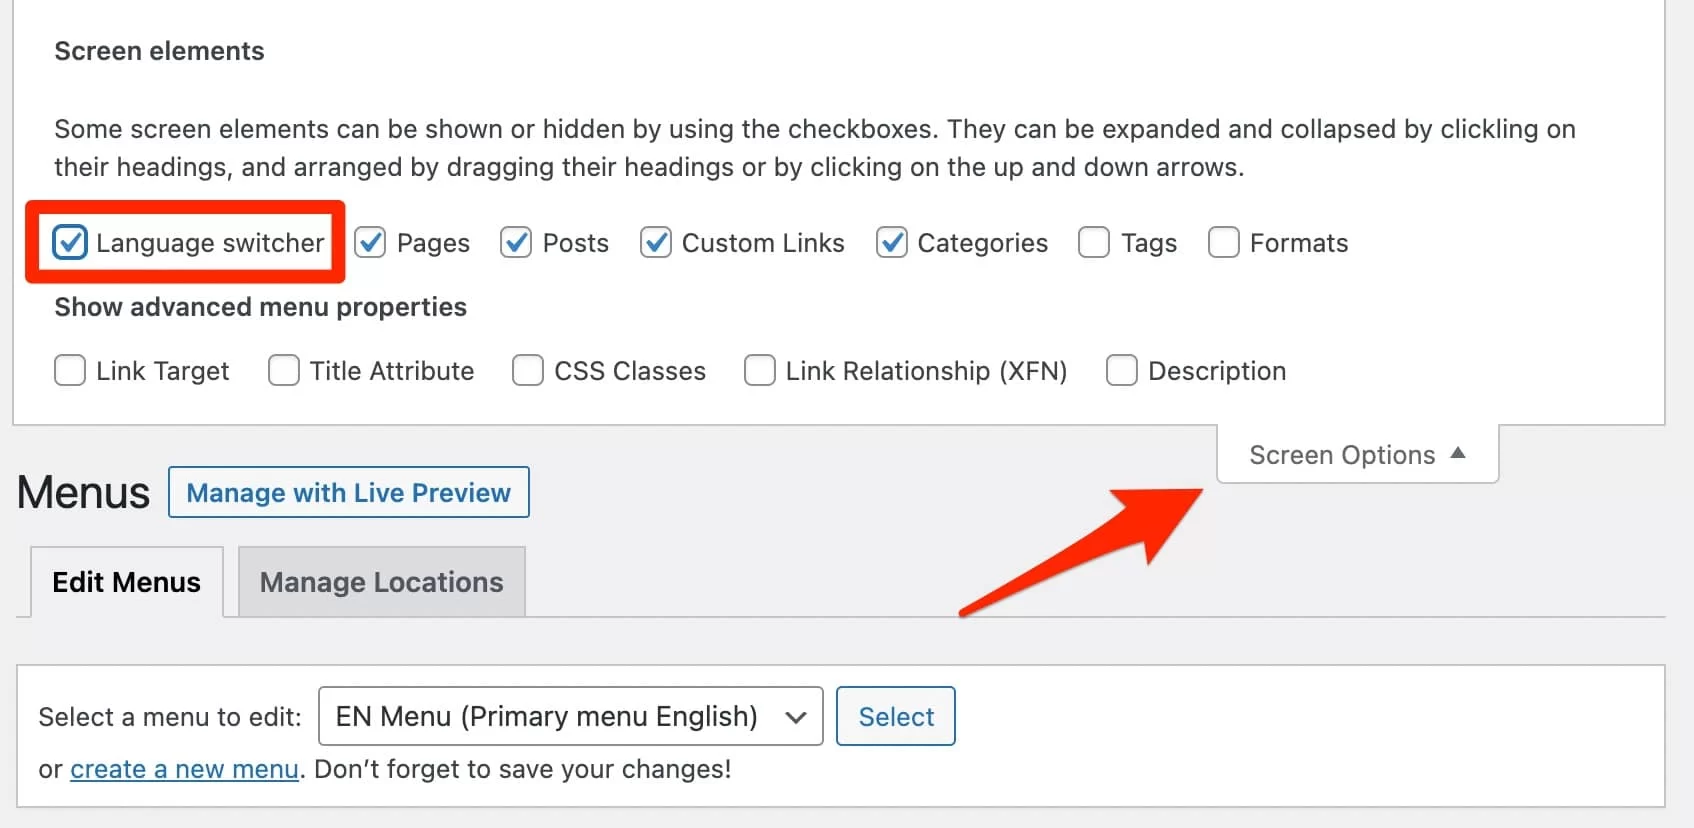Image resolution: width=1694 pixels, height=828 pixels.
Task: Uncheck the Language switcher screen element
Action: [70, 242]
